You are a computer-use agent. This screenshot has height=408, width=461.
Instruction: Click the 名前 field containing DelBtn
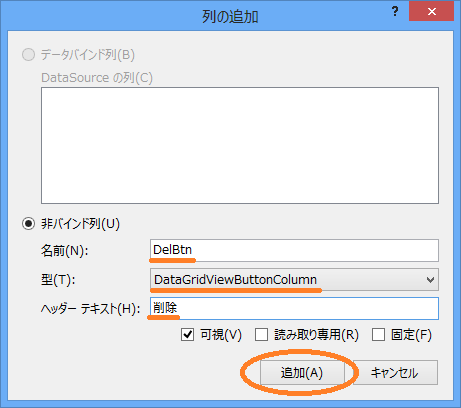(x=294, y=250)
